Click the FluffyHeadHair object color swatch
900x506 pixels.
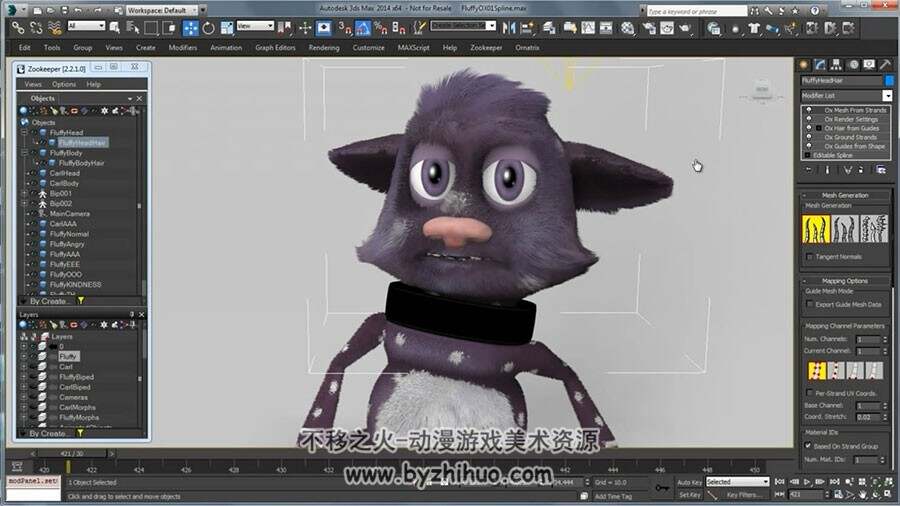(889, 81)
